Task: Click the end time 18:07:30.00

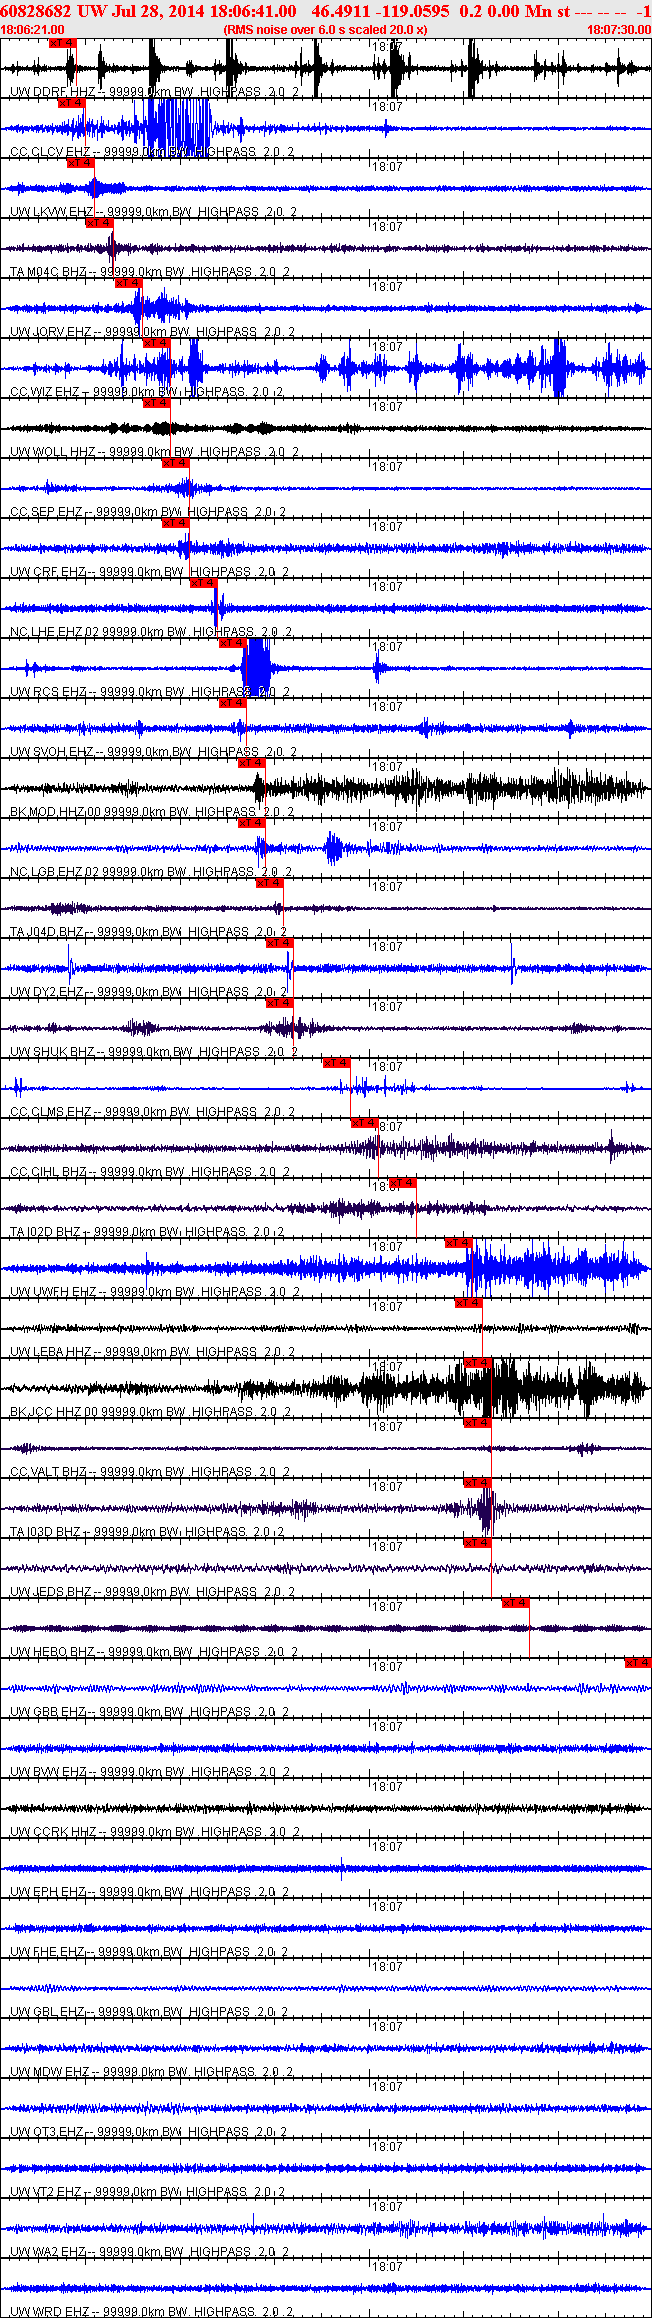Action: (x=619, y=30)
